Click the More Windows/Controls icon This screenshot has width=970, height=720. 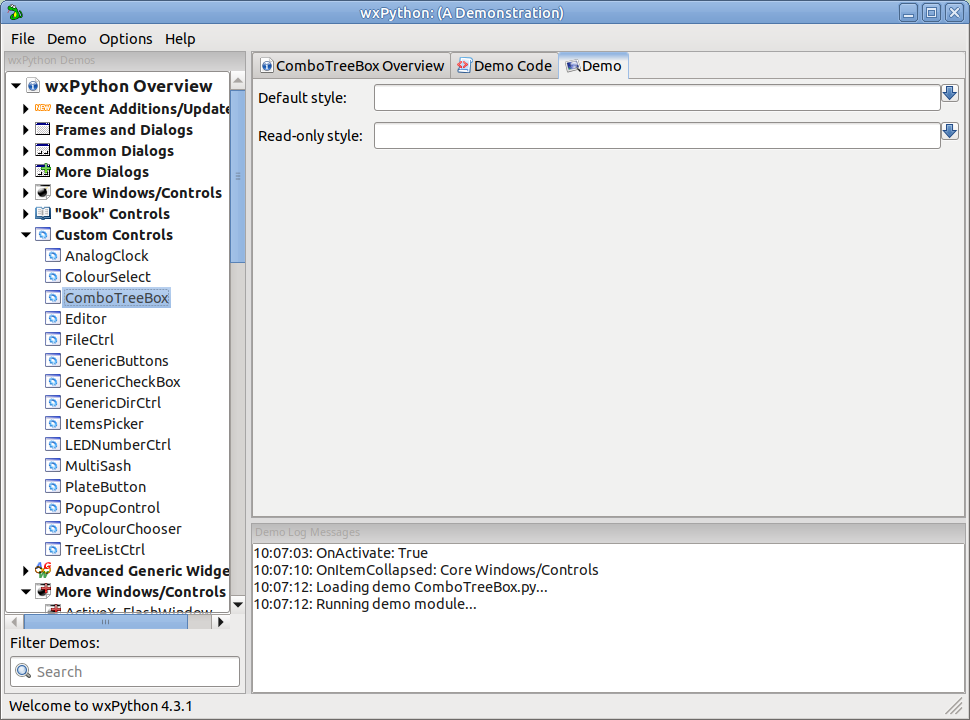[43, 591]
